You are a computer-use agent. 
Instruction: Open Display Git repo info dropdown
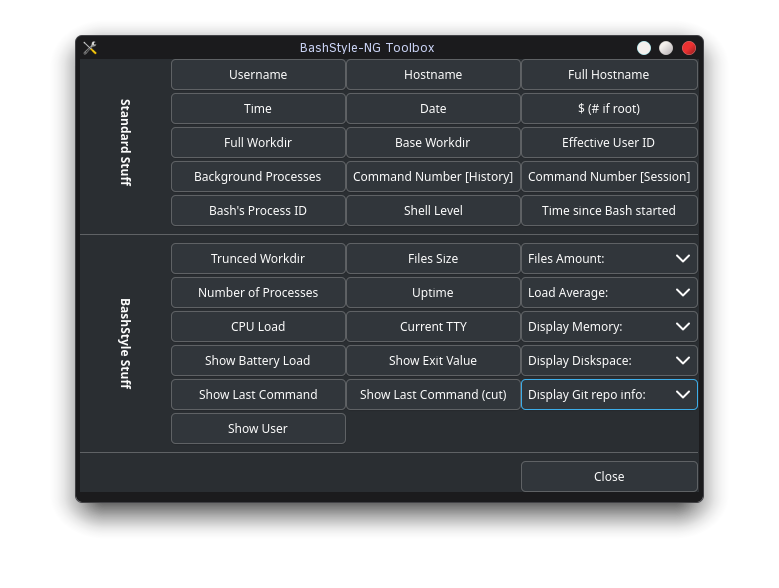(609, 394)
